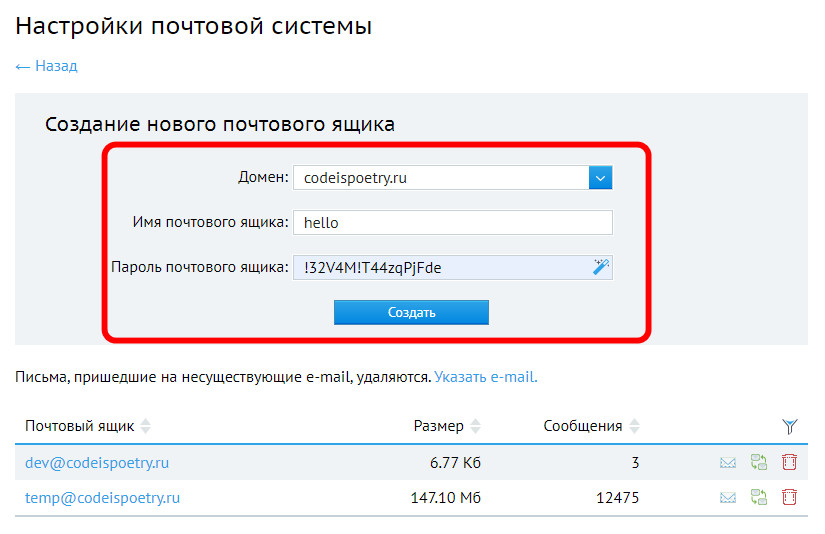Open the Указать e-mail link
Viewport: 825px width, 534px height.
[x=486, y=377]
